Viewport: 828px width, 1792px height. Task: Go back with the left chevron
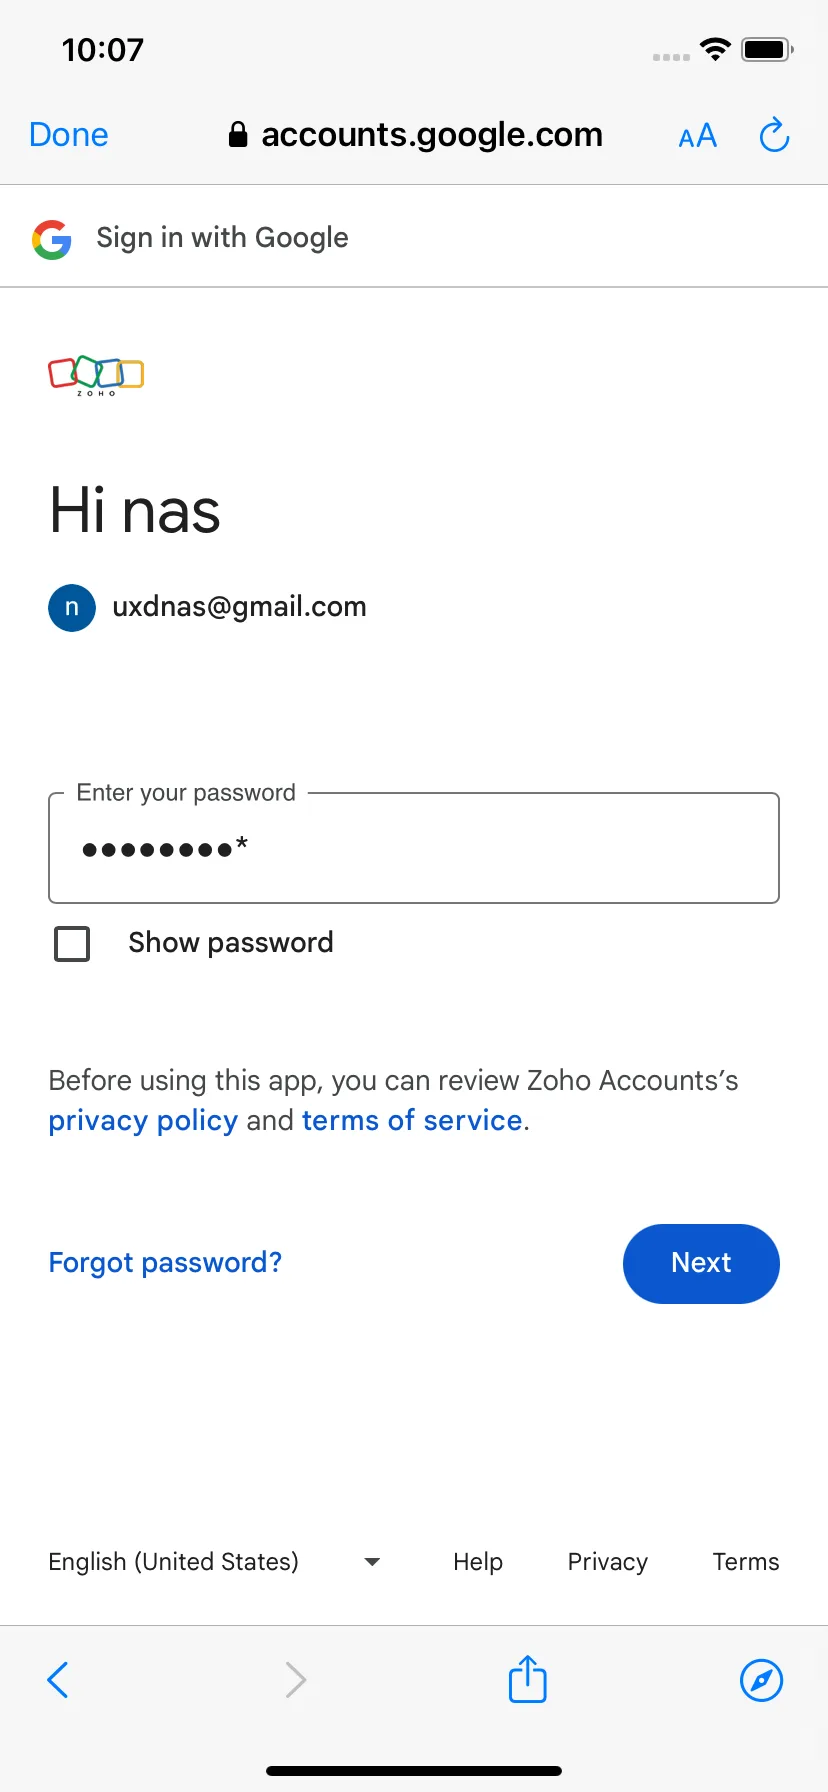(58, 1680)
